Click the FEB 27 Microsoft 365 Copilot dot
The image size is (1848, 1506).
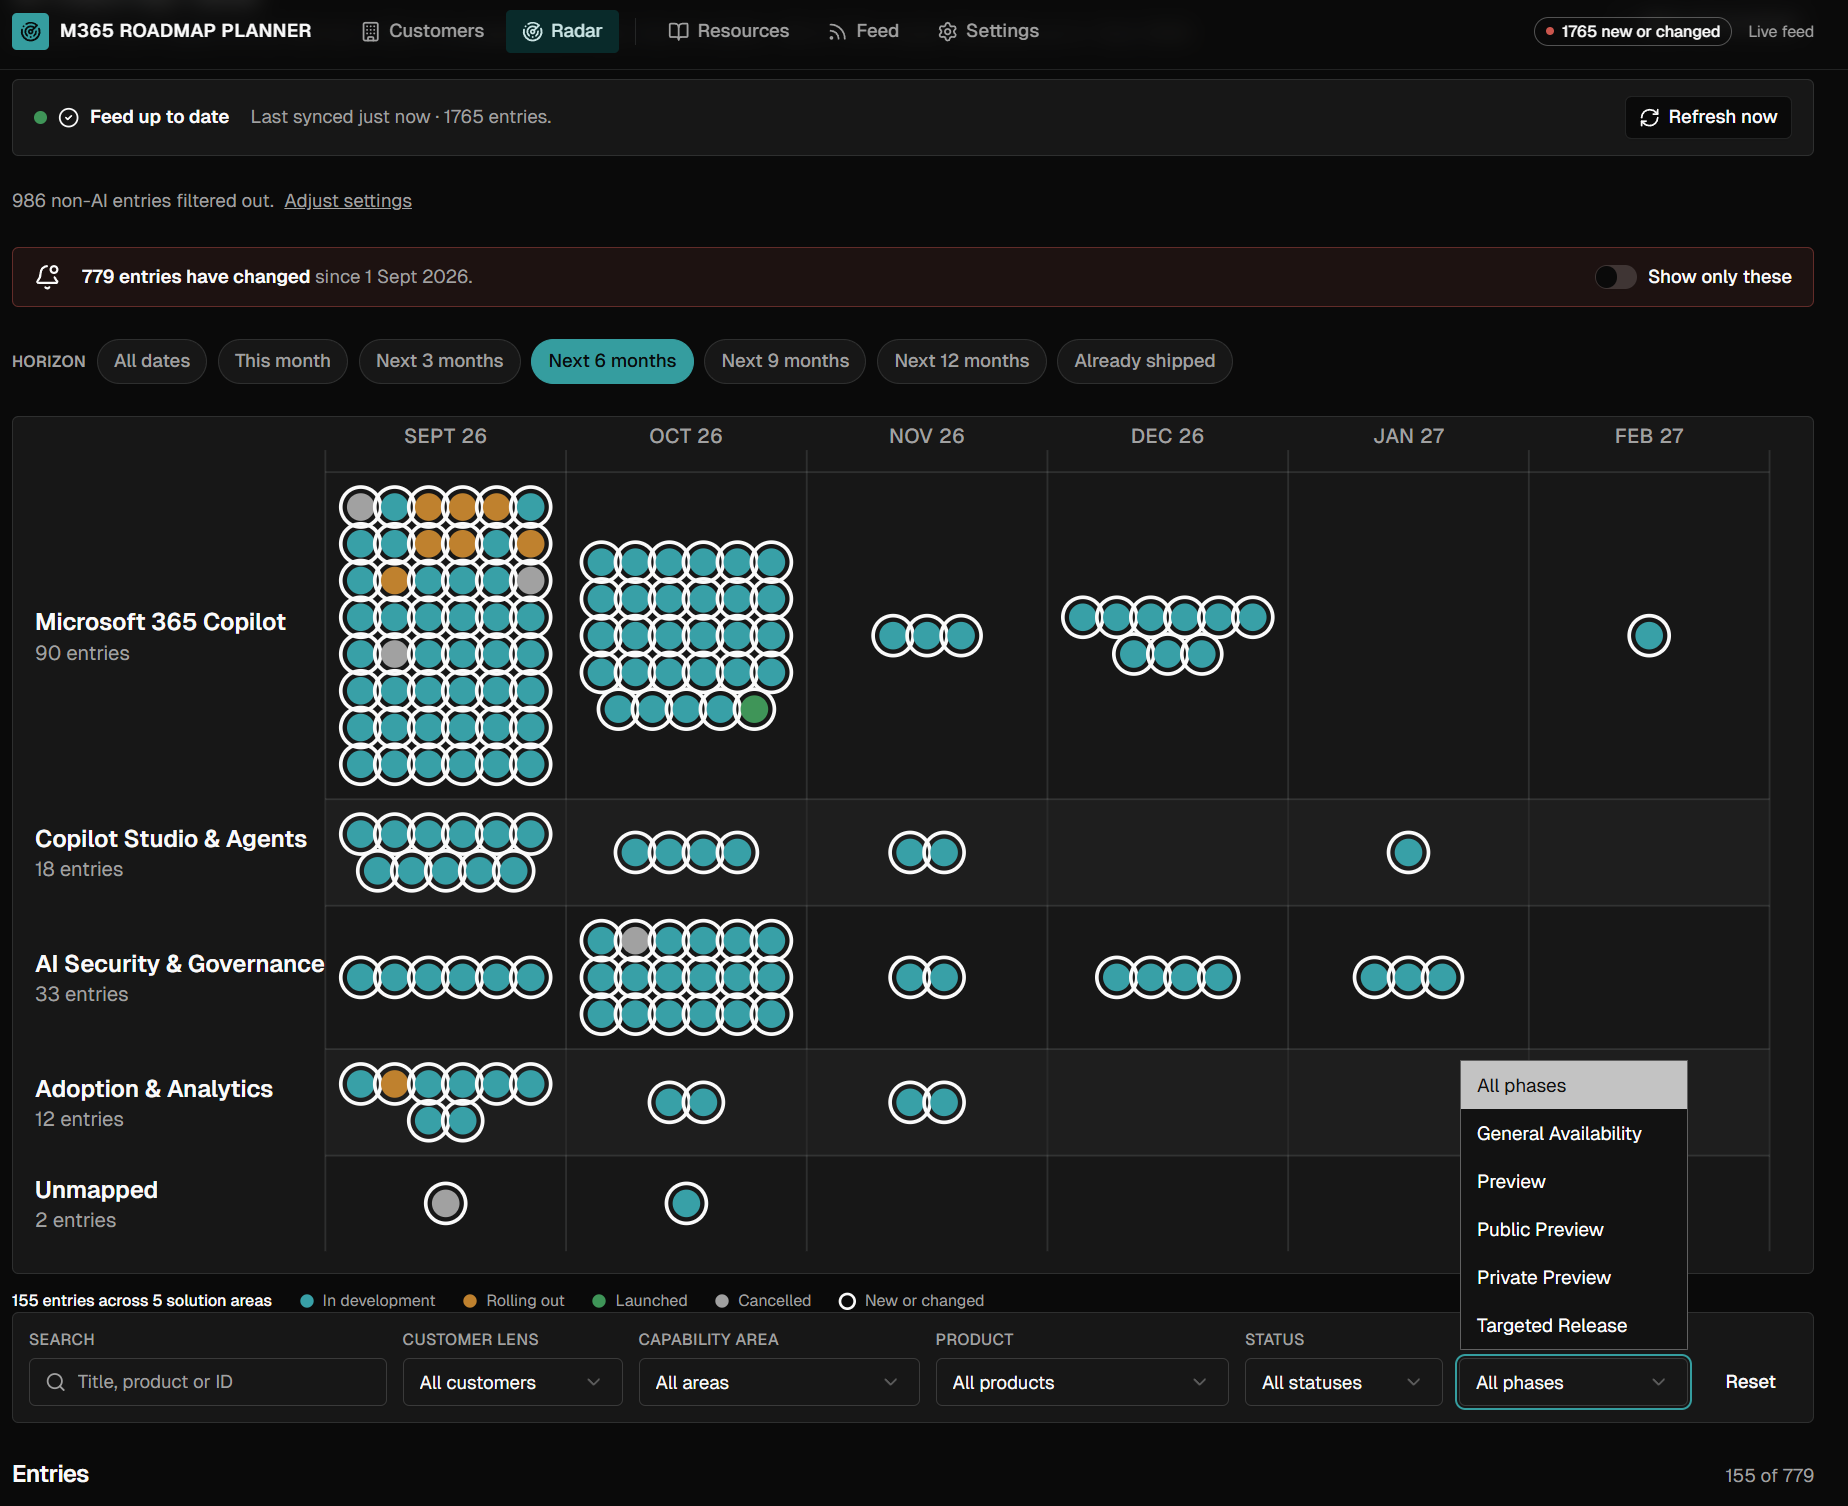coord(1649,635)
